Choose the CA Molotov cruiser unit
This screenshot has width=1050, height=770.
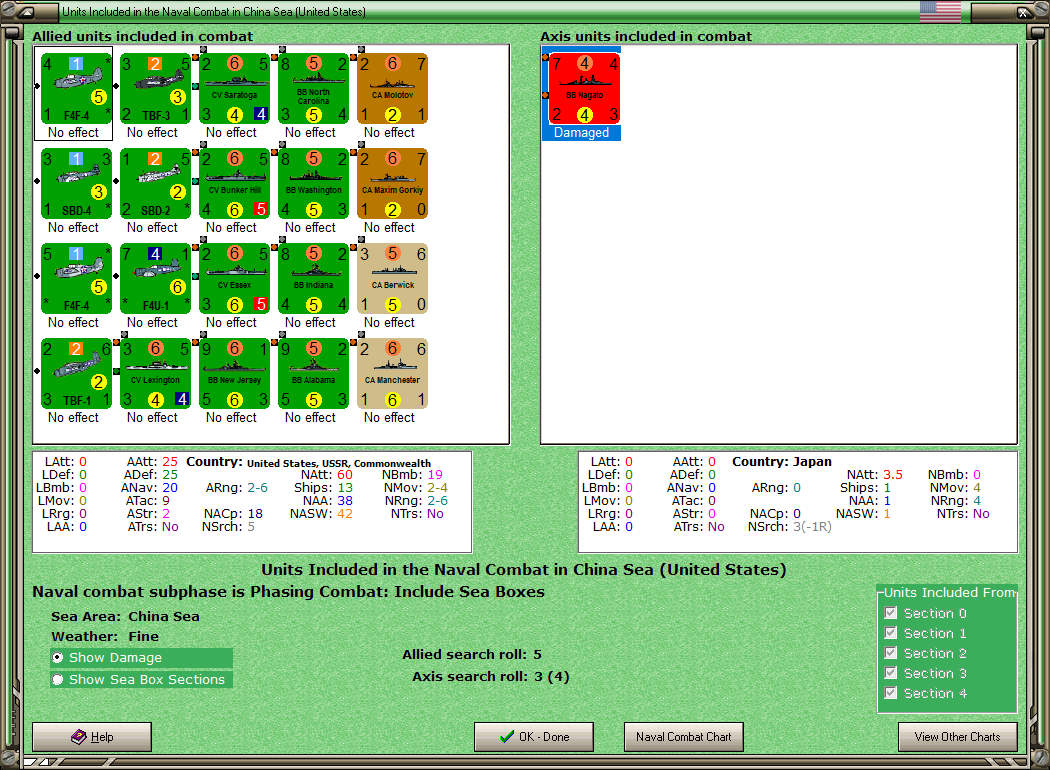(x=392, y=88)
